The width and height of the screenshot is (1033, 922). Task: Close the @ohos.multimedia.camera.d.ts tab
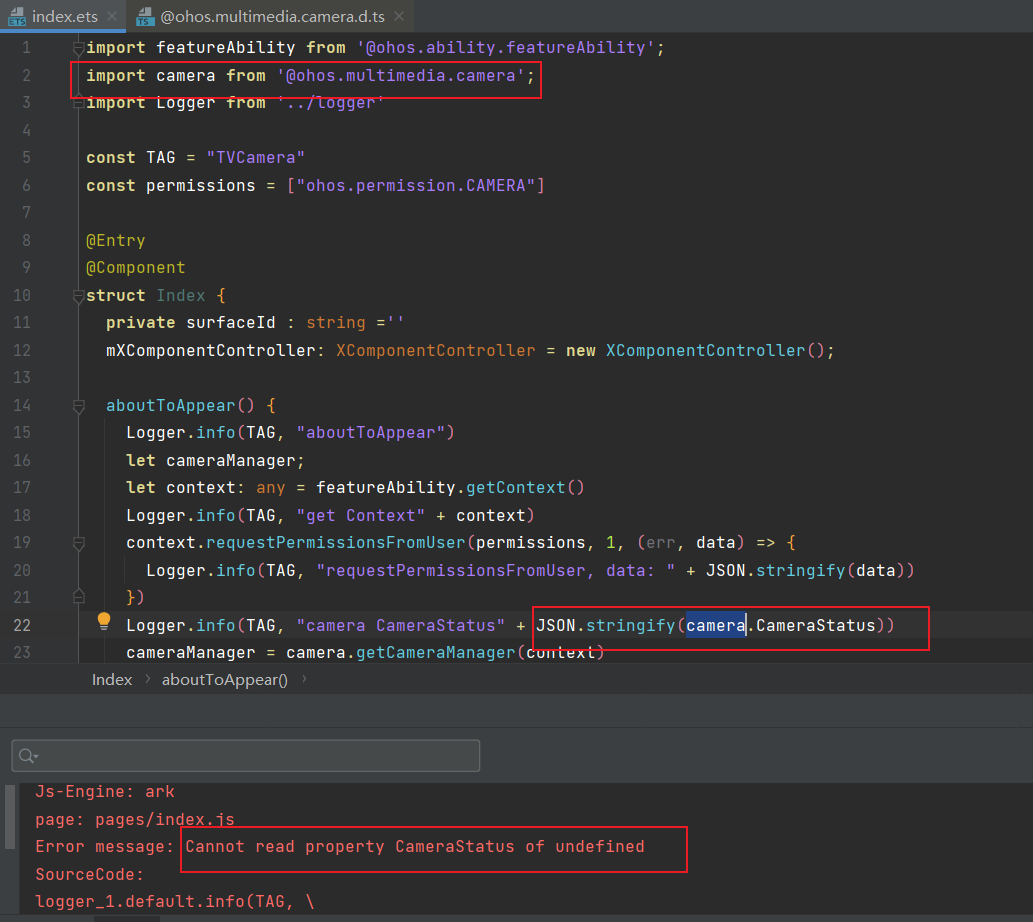click(x=399, y=16)
